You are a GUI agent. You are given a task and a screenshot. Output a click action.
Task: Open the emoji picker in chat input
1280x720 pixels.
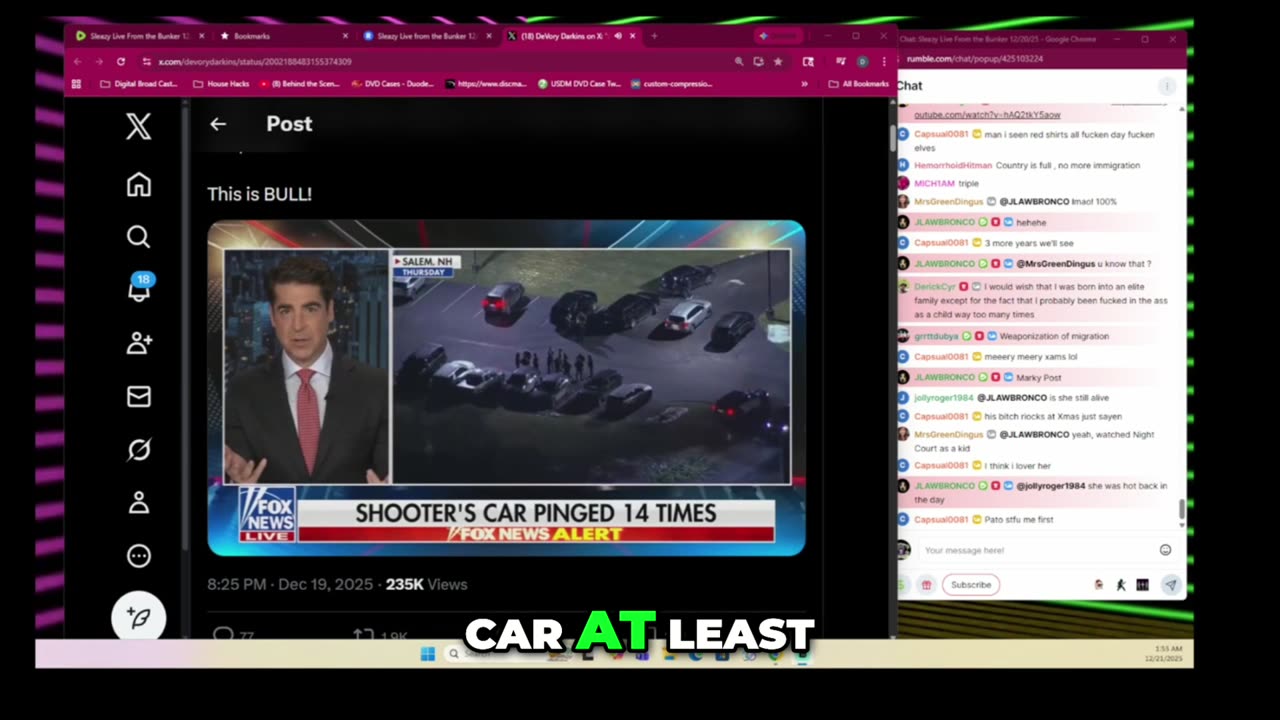(x=1165, y=550)
